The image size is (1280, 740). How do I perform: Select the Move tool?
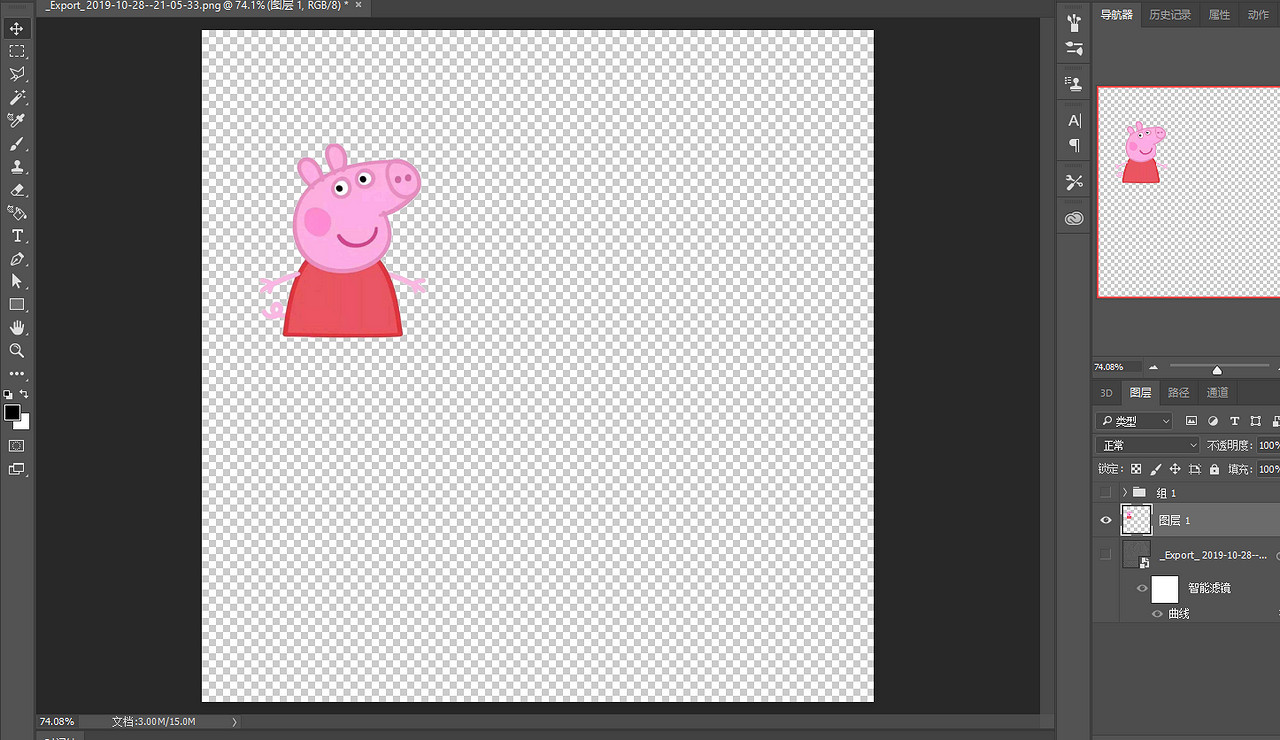point(17,29)
